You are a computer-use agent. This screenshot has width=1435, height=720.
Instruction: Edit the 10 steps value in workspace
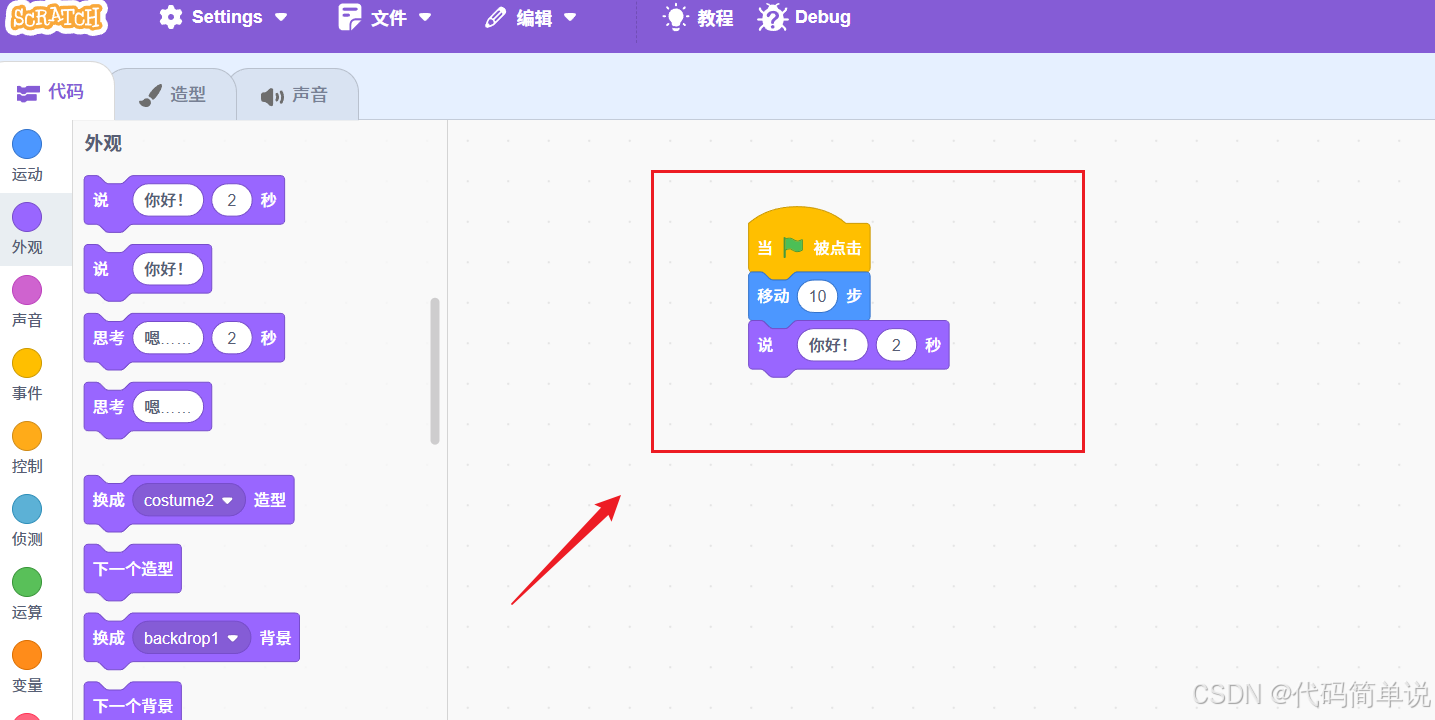coord(818,296)
